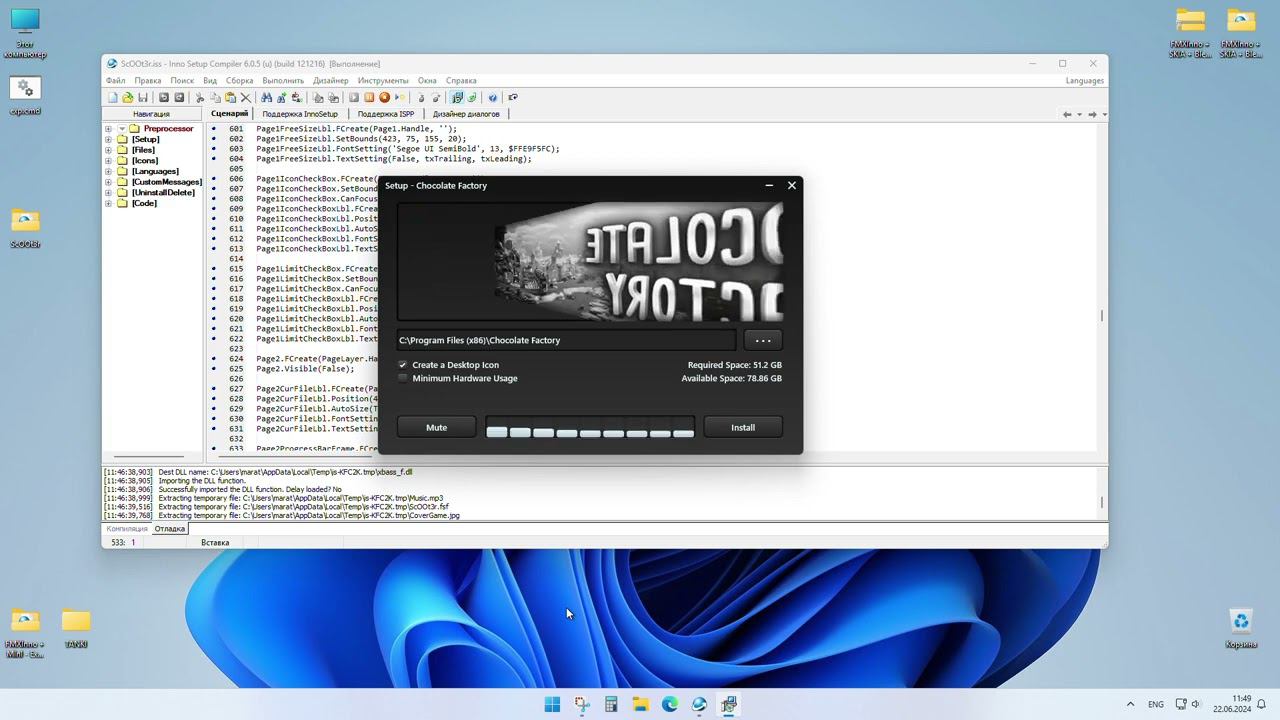Click the speaker volume tray icon
This screenshot has width=1280, height=720.
[x=1198, y=704]
